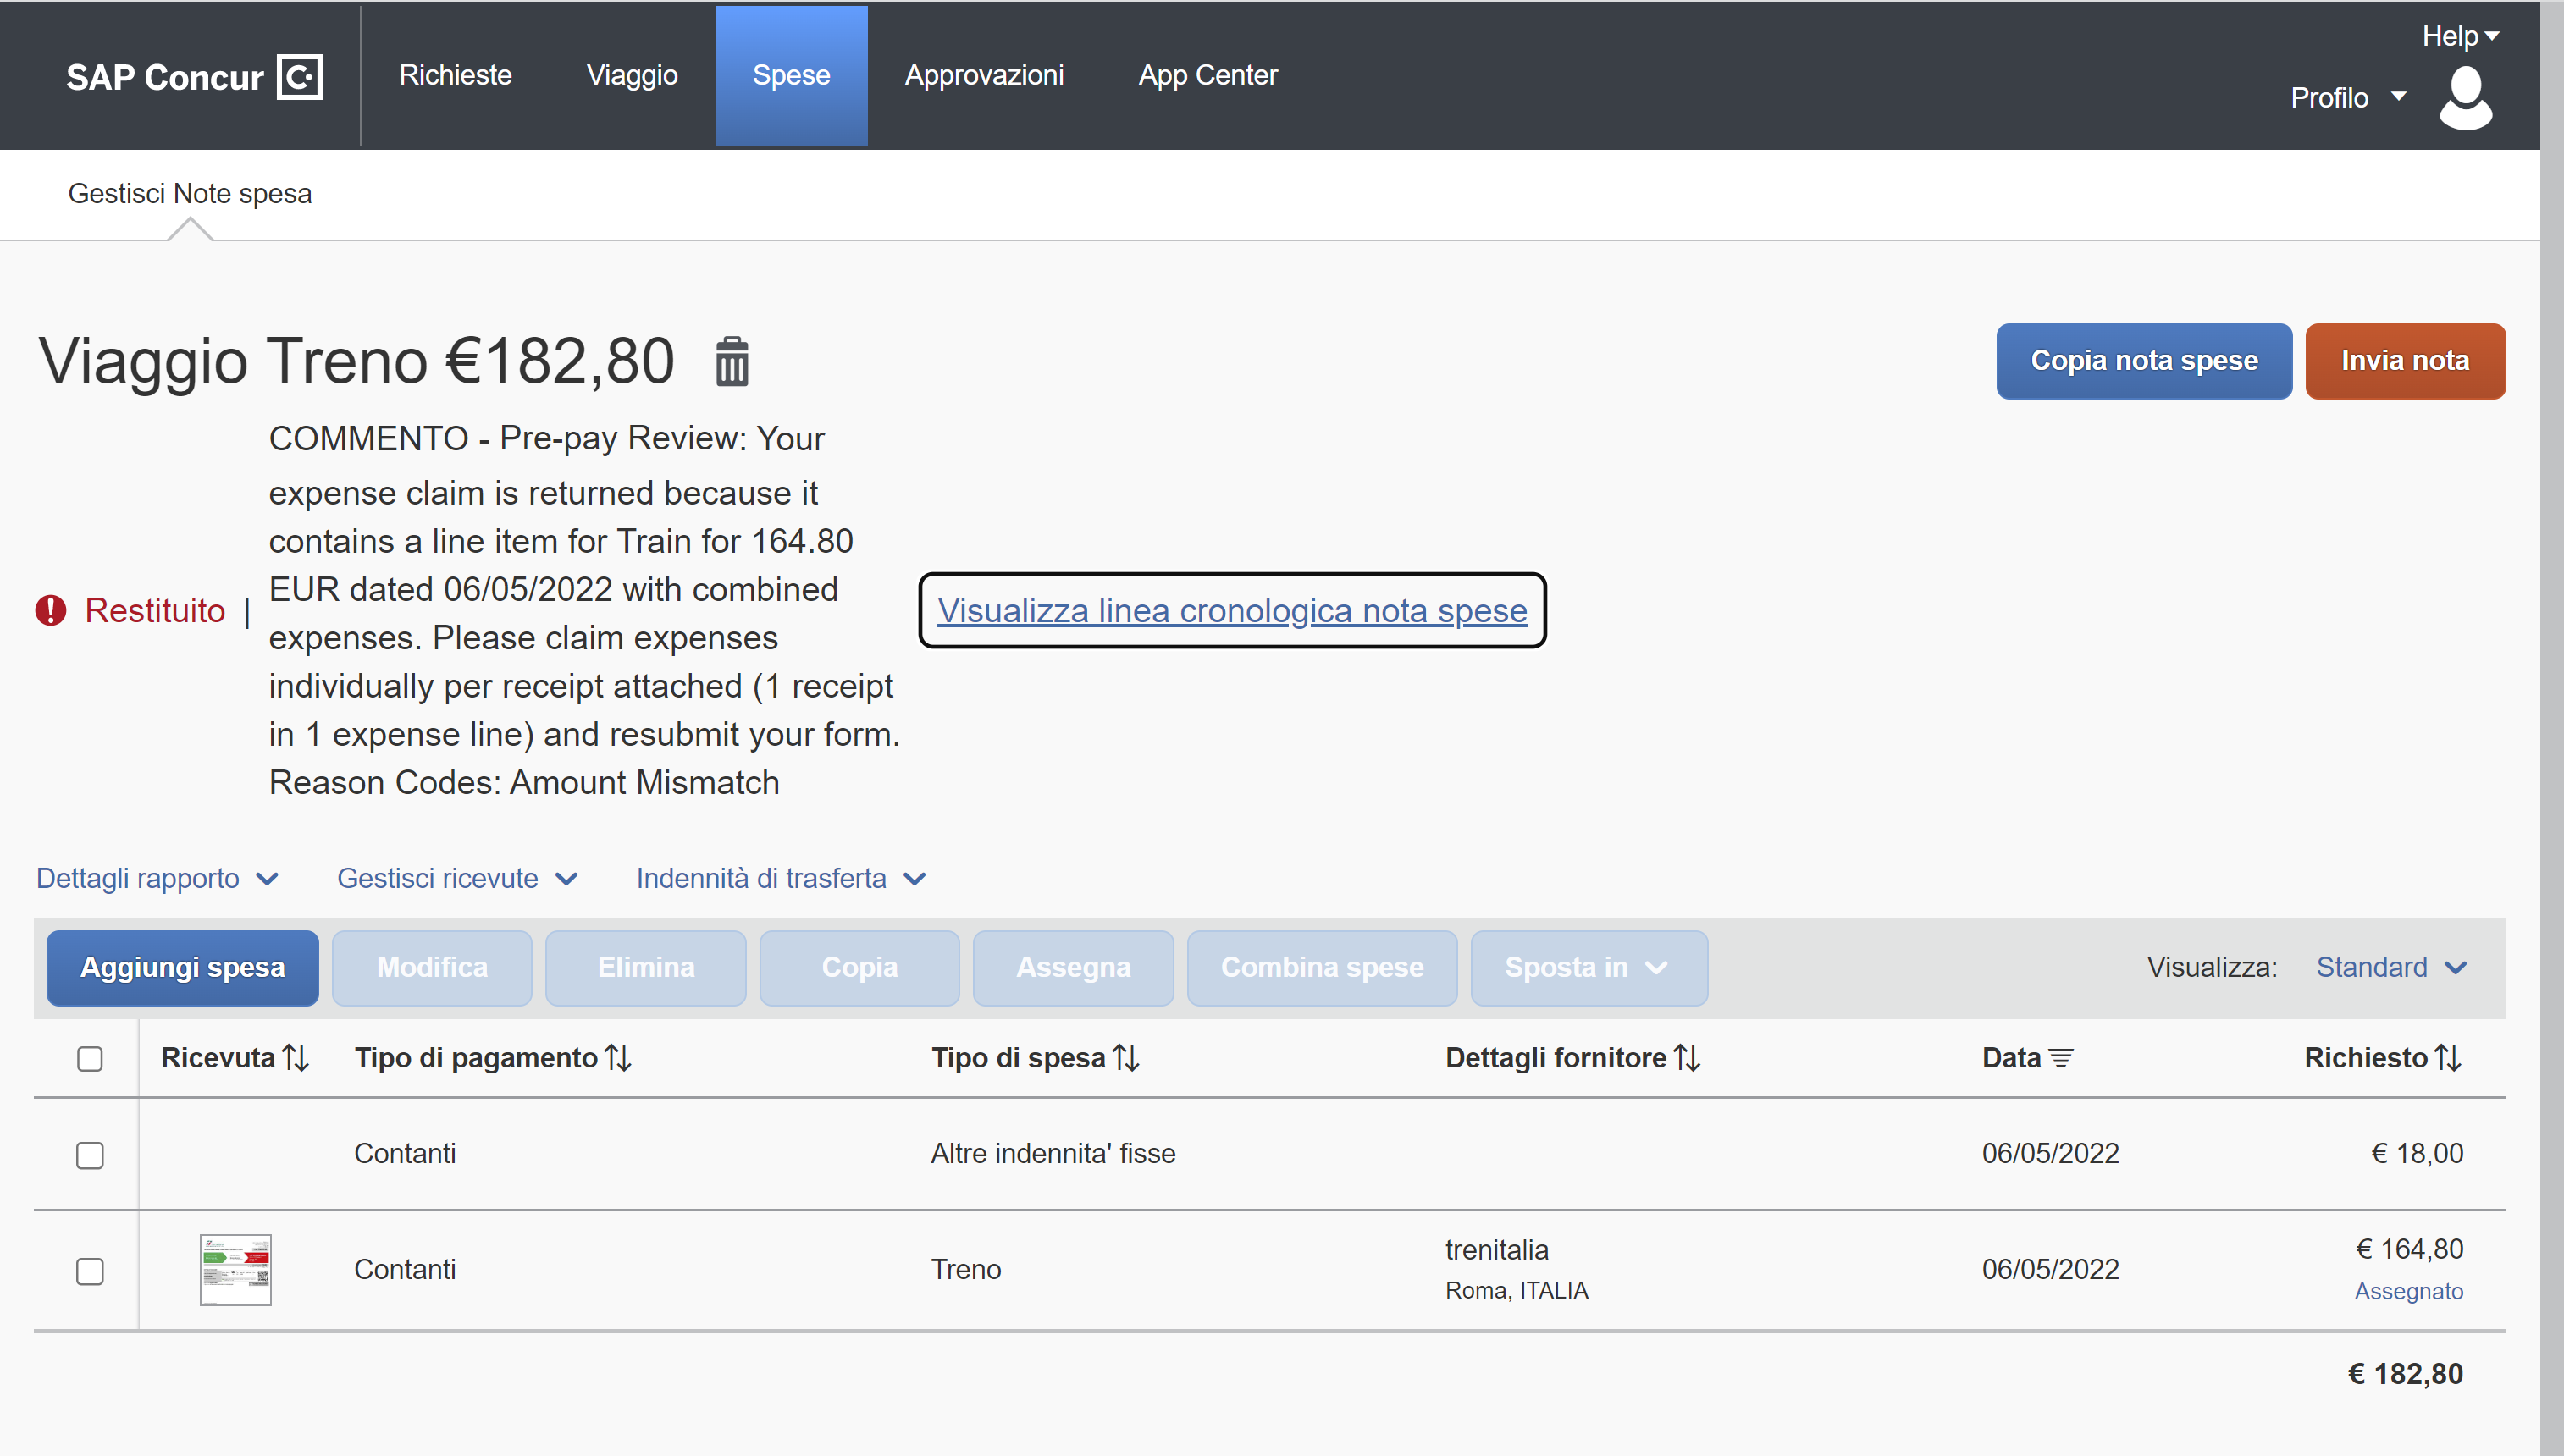Check the Altre indennita' fisse row
Screen dimensions: 2564x1456
90,1155
